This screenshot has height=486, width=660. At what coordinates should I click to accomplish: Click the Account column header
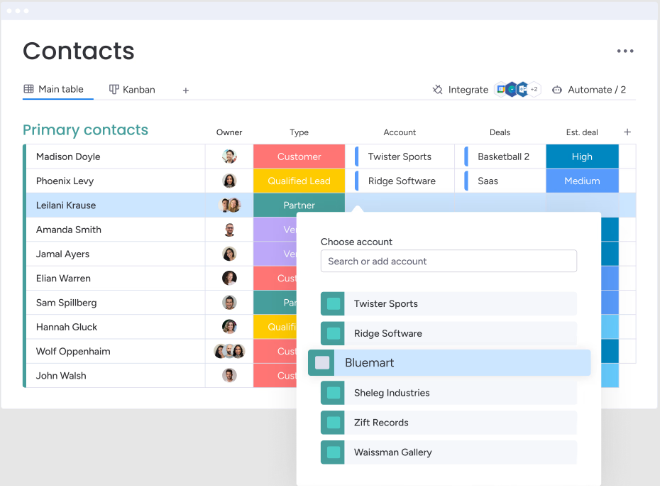click(x=399, y=132)
